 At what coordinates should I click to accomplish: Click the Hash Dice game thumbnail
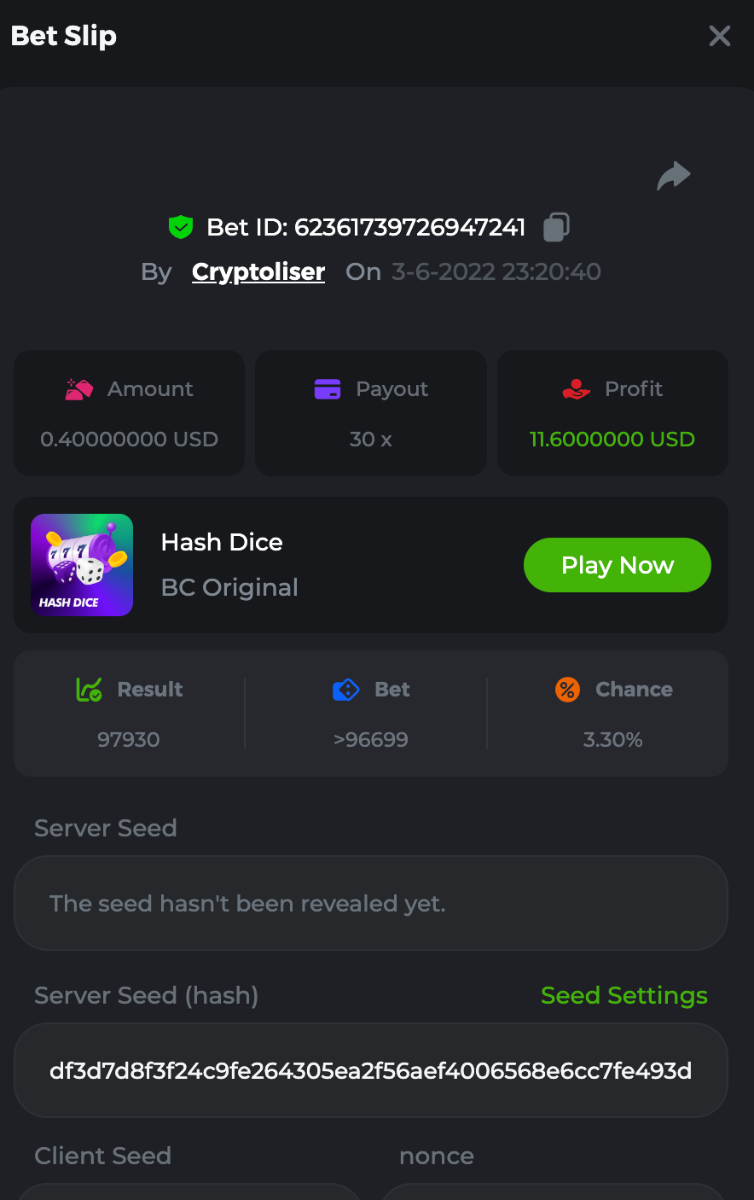[82, 565]
